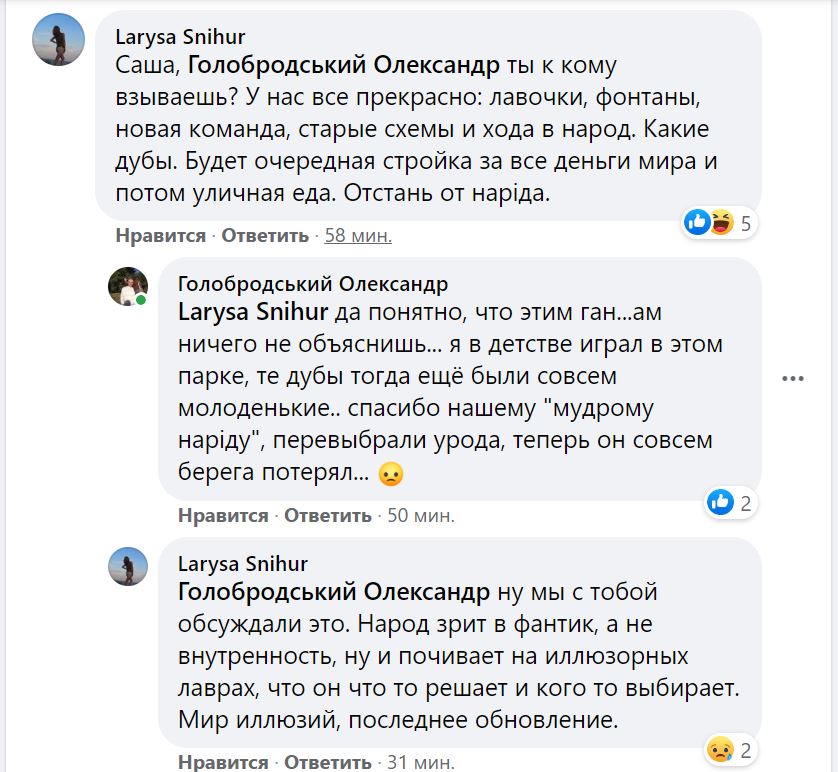Click the Larysa Snihur mention in second comment
The height and width of the screenshot is (772, 838).
tap(254, 311)
